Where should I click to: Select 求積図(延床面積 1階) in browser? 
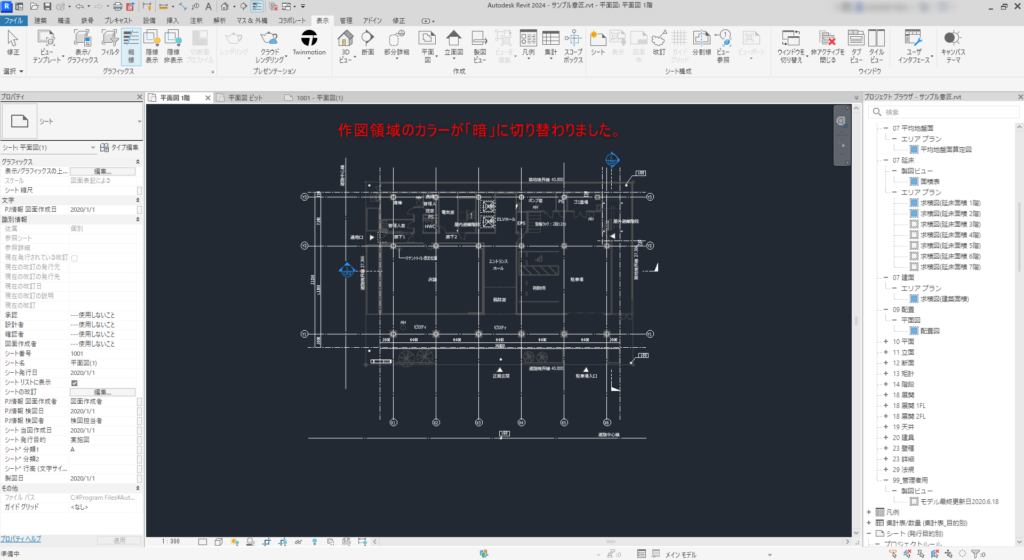click(x=950, y=203)
